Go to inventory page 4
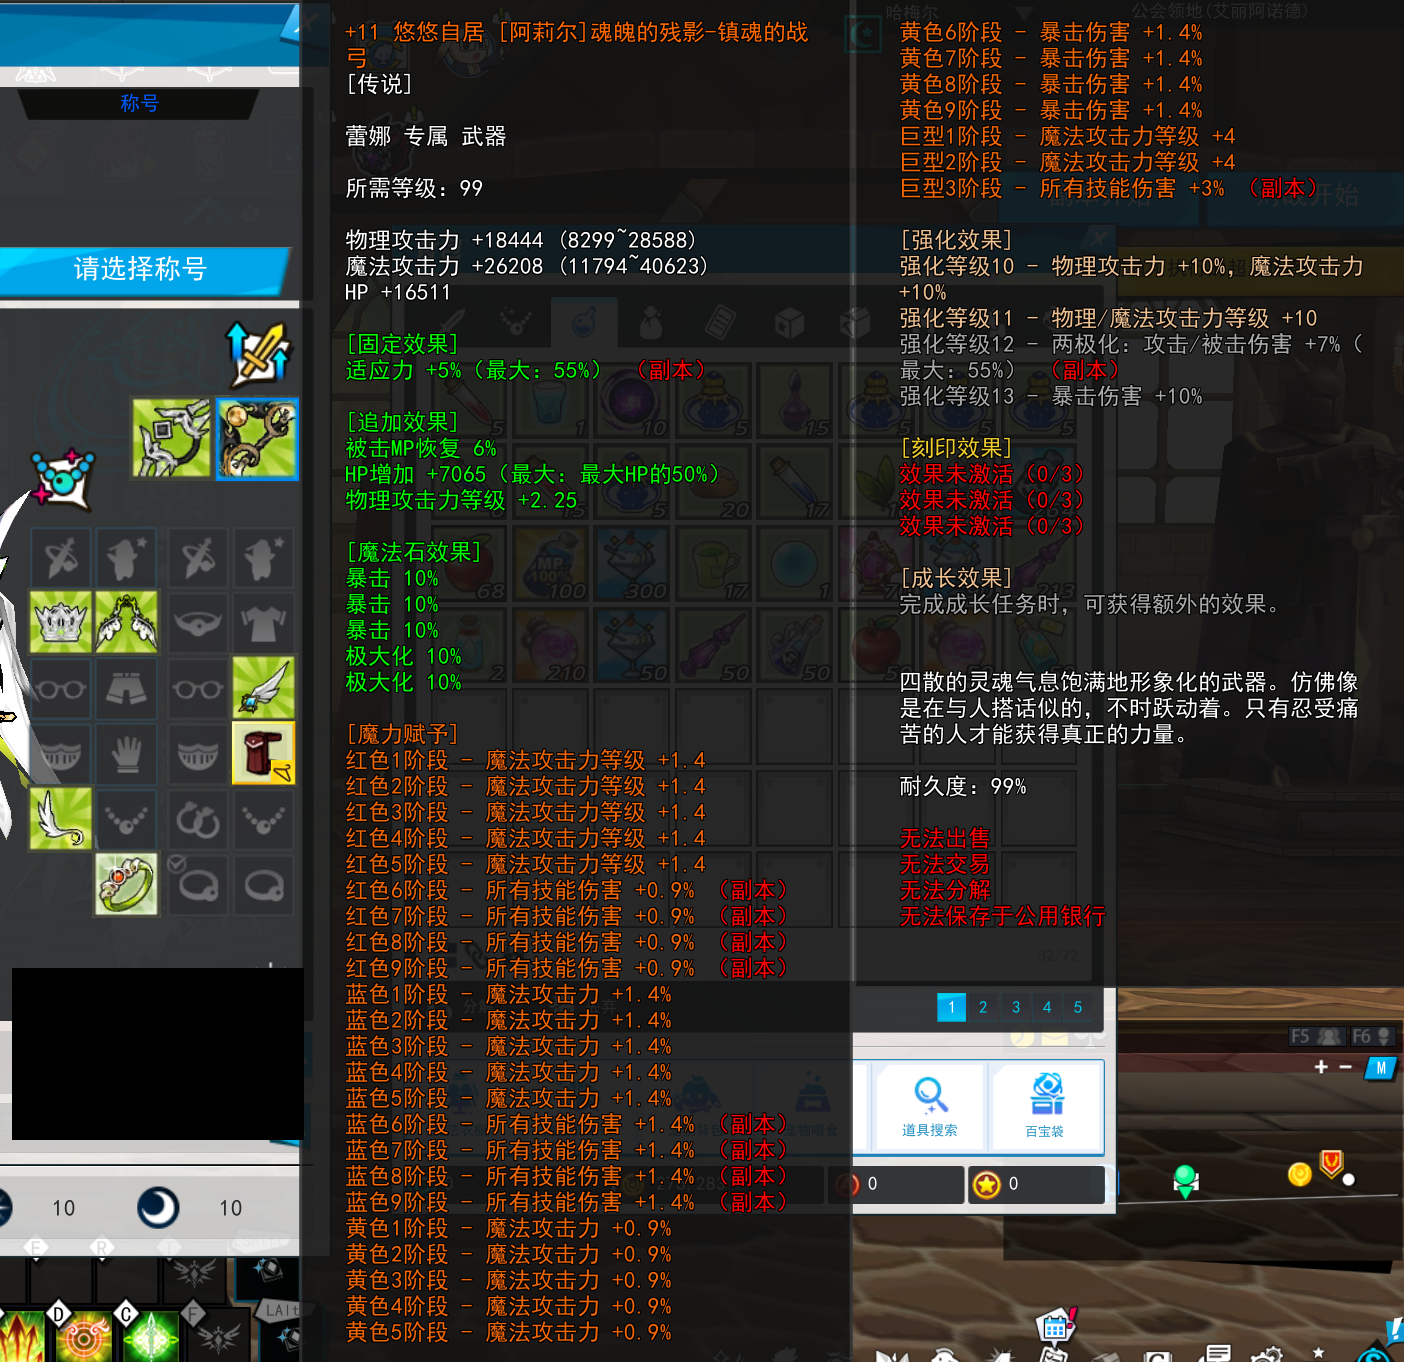This screenshot has width=1404, height=1362. point(1047,1007)
